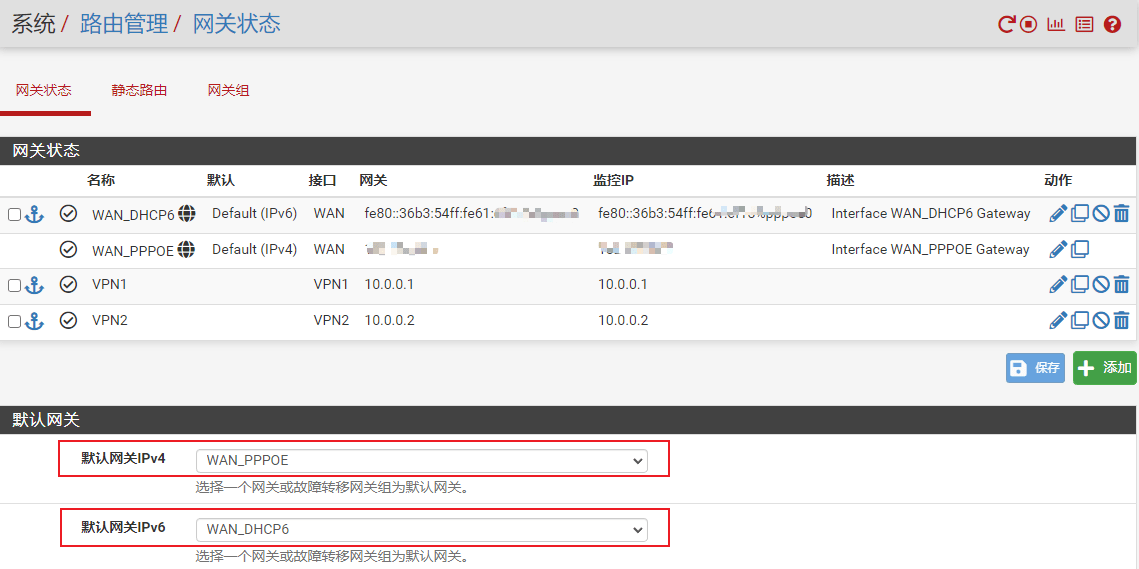Viewport: 1139px width, 569px height.
Task: Switch to the 网关组 tab
Action: click(228, 90)
